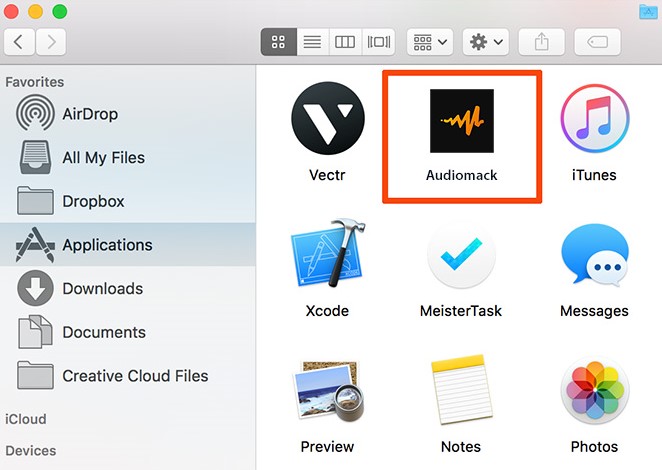
Task: Click the Creative Cloud Files folder icon
Action: 35,375
